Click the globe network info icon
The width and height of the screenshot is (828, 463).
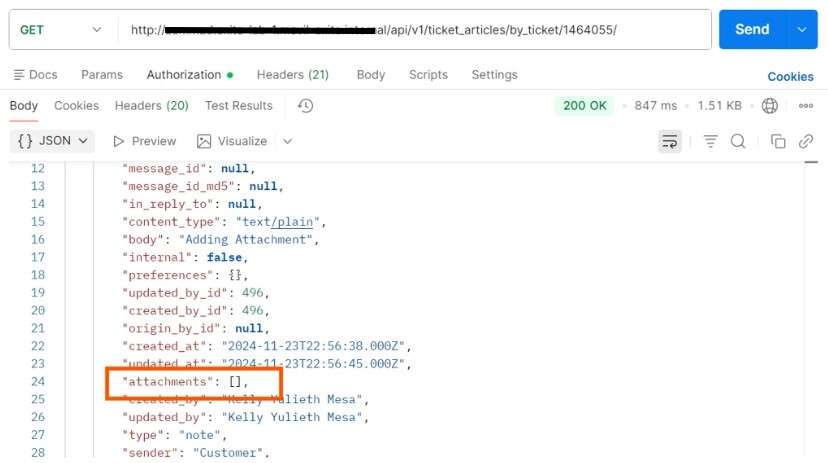click(770, 106)
